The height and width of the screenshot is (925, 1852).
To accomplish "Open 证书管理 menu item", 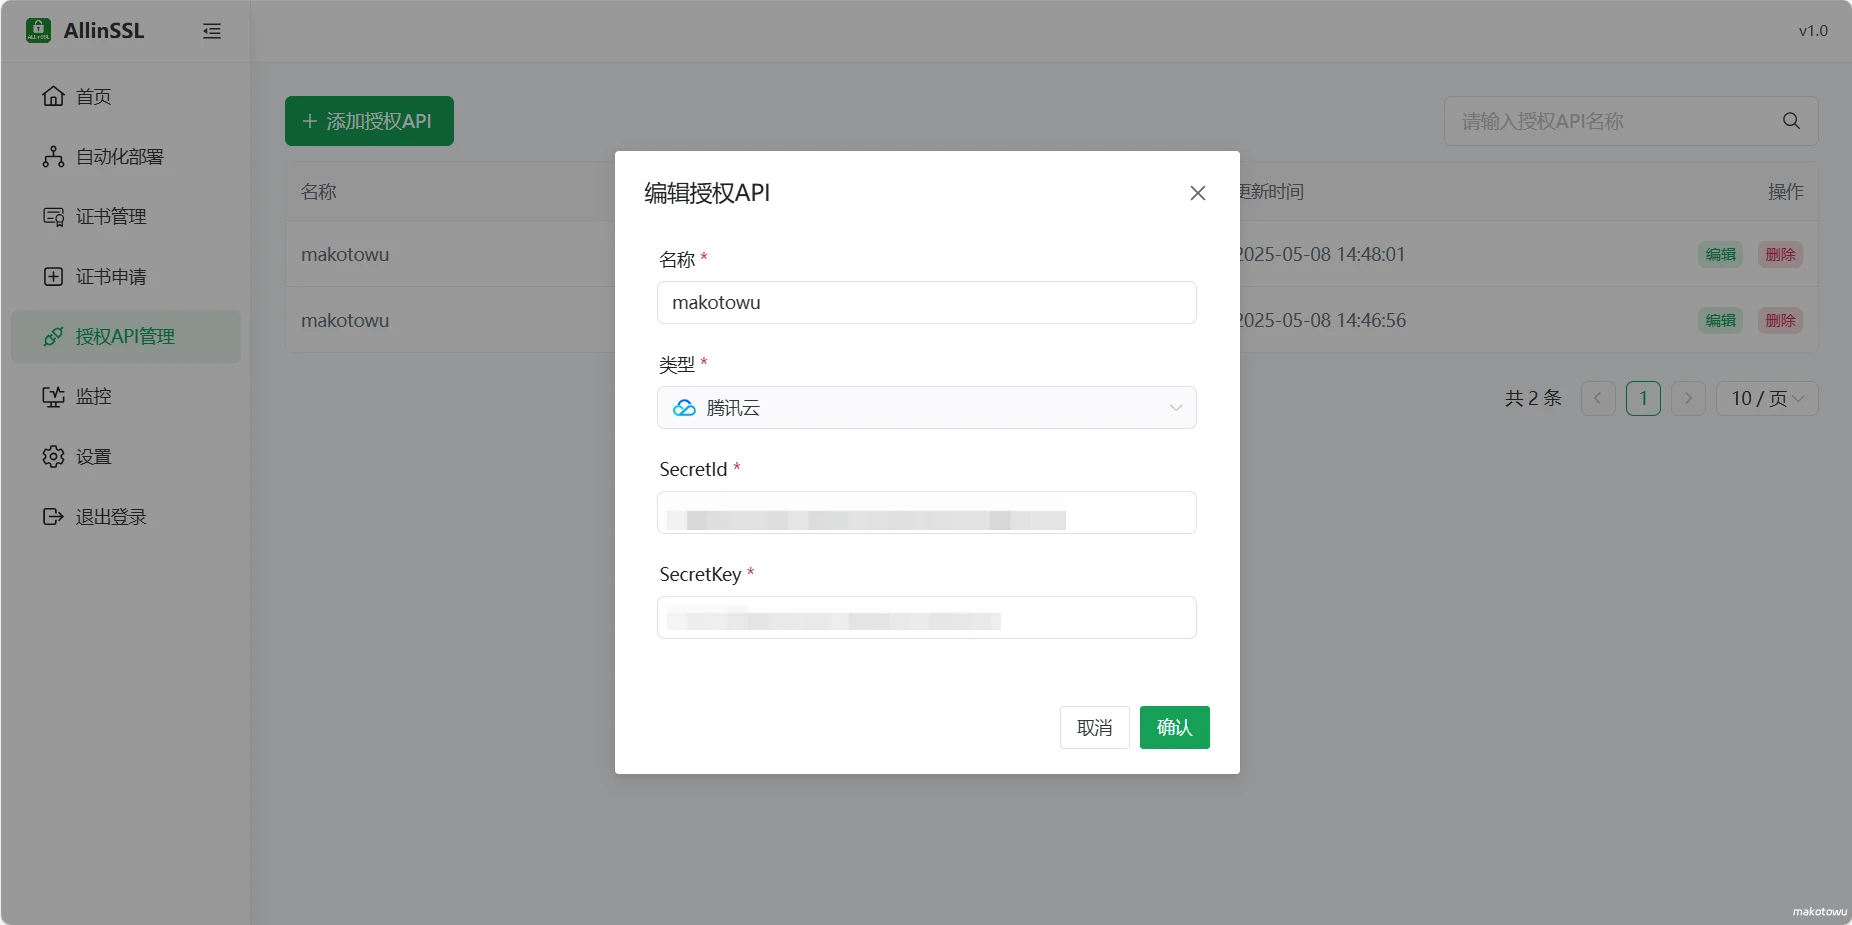I will pos(126,216).
